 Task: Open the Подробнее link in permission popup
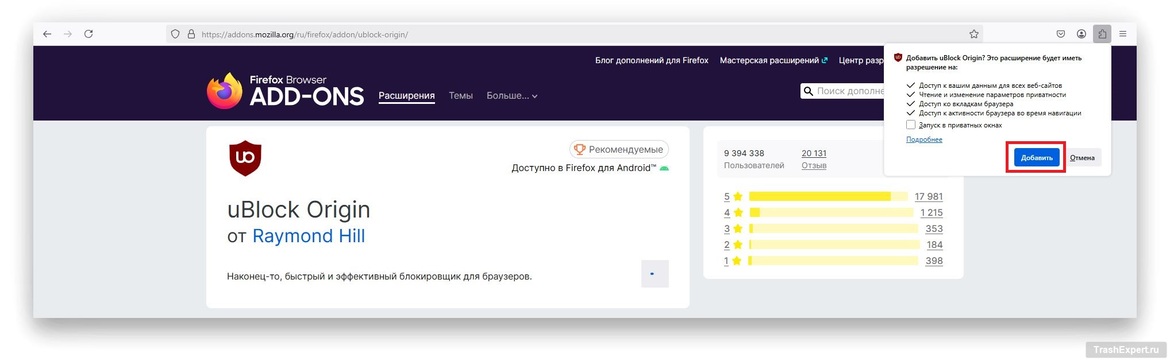pyautogui.click(x=924, y=139)
